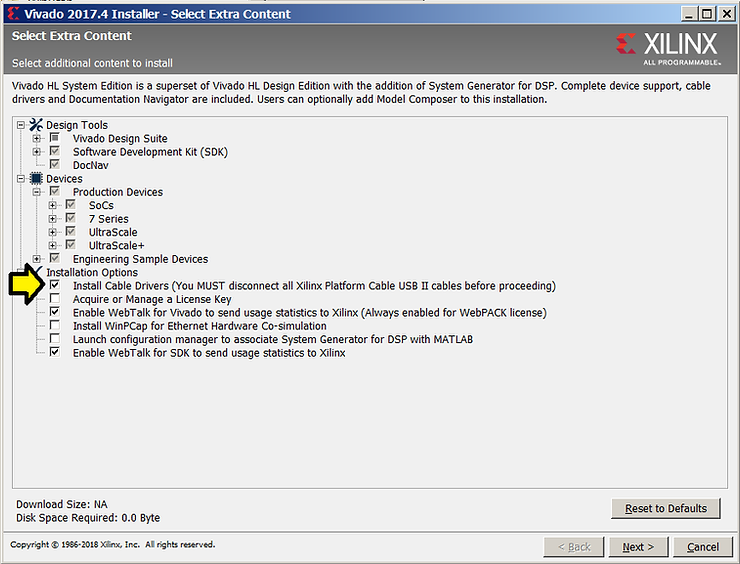The height and width of the screenshot is (564, 740).
Task: Expand the SoCs node
Action: [x=52, y=205]
